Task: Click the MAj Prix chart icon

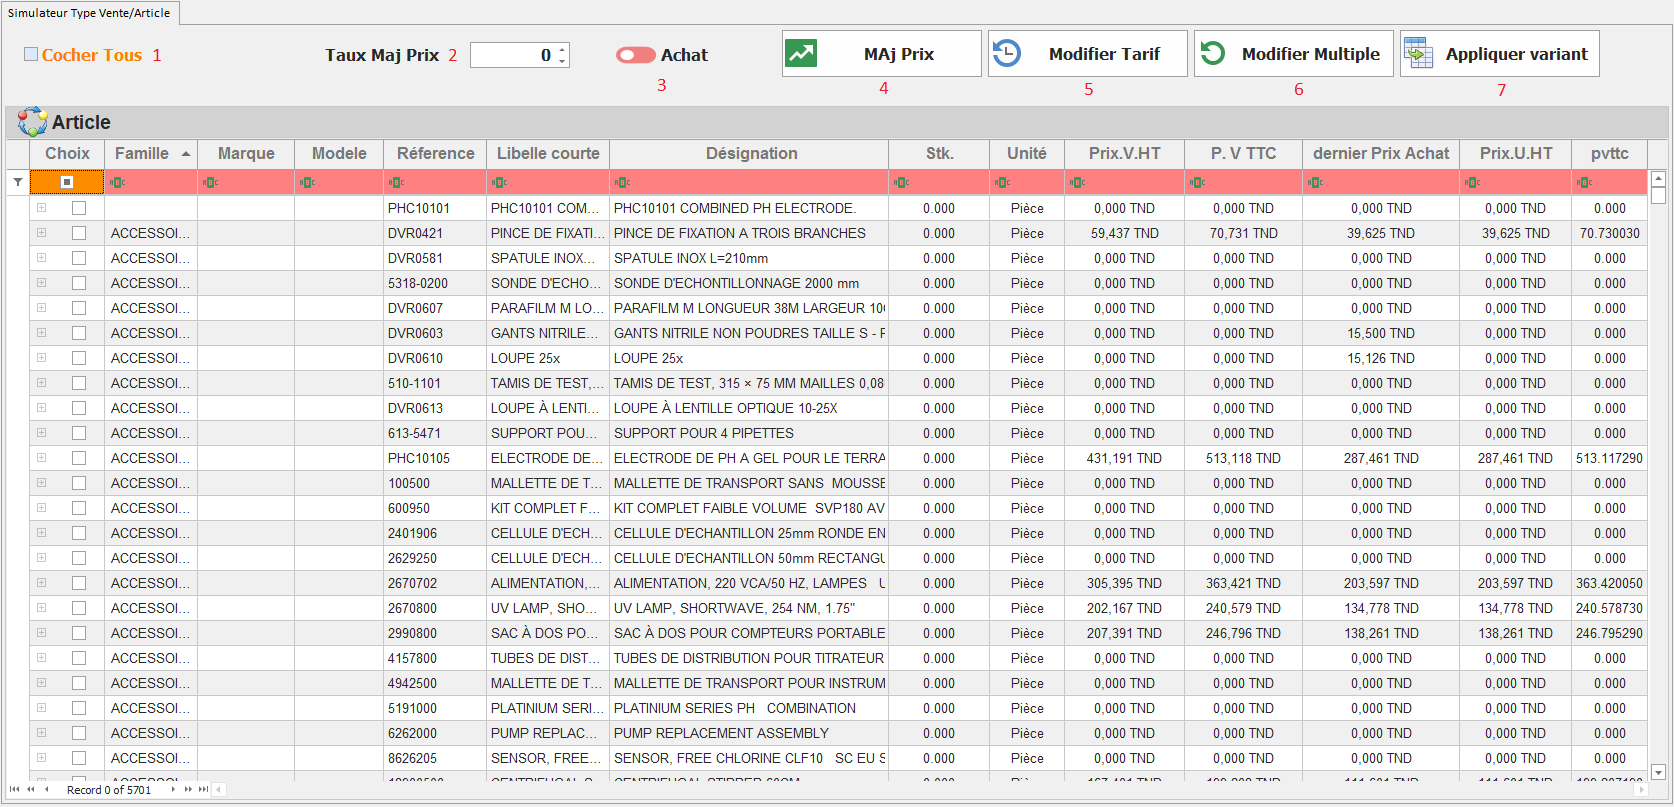Action: 802,53
